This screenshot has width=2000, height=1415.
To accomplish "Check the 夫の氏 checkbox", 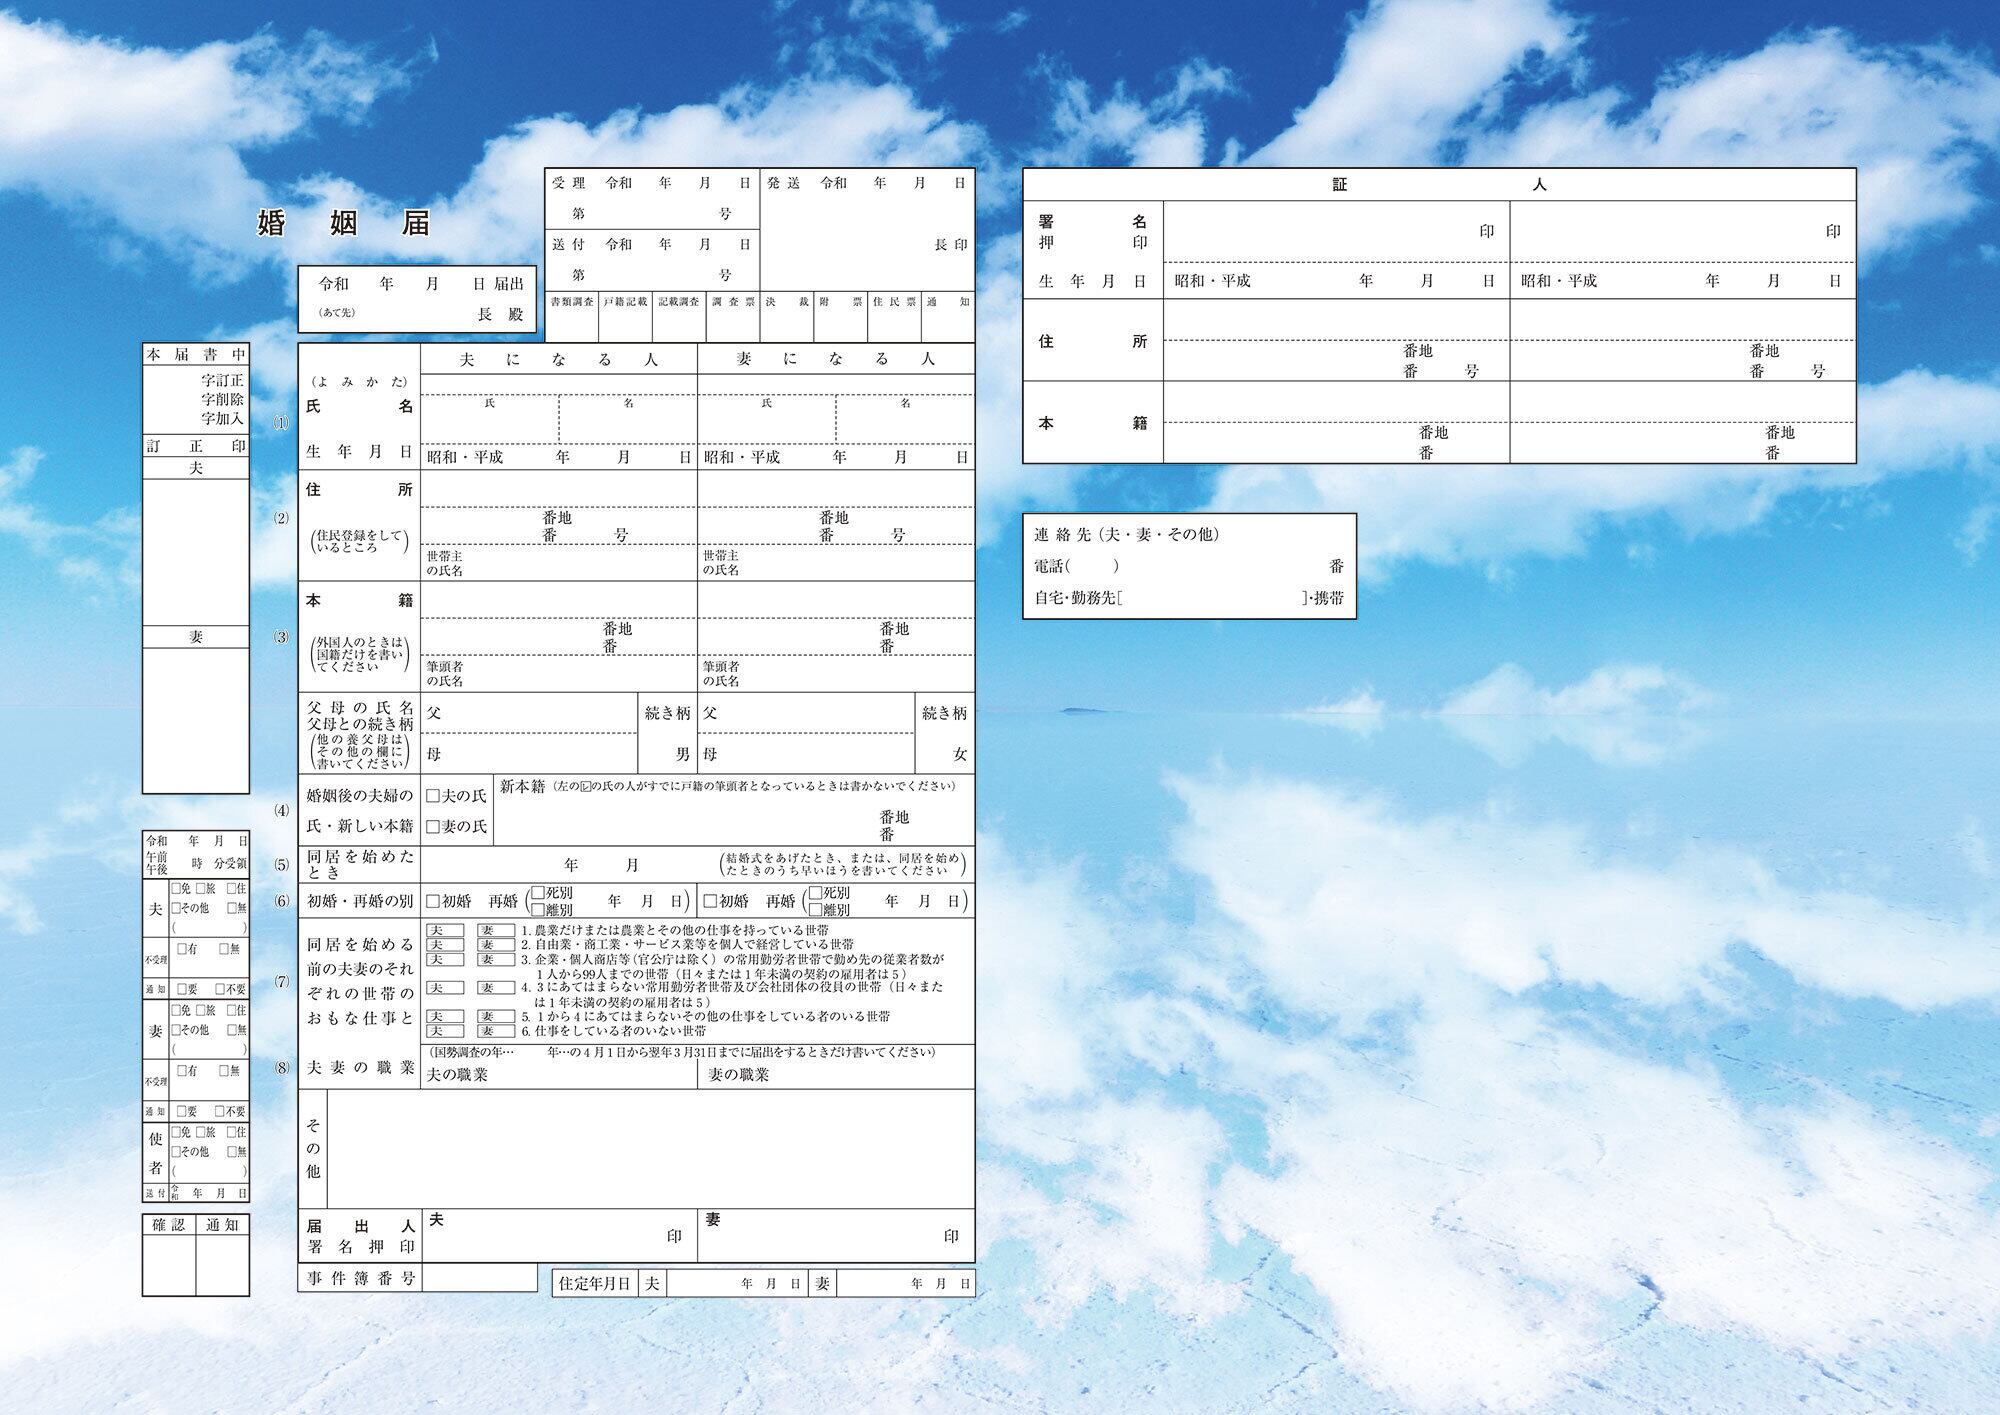I will coord(433,796).
